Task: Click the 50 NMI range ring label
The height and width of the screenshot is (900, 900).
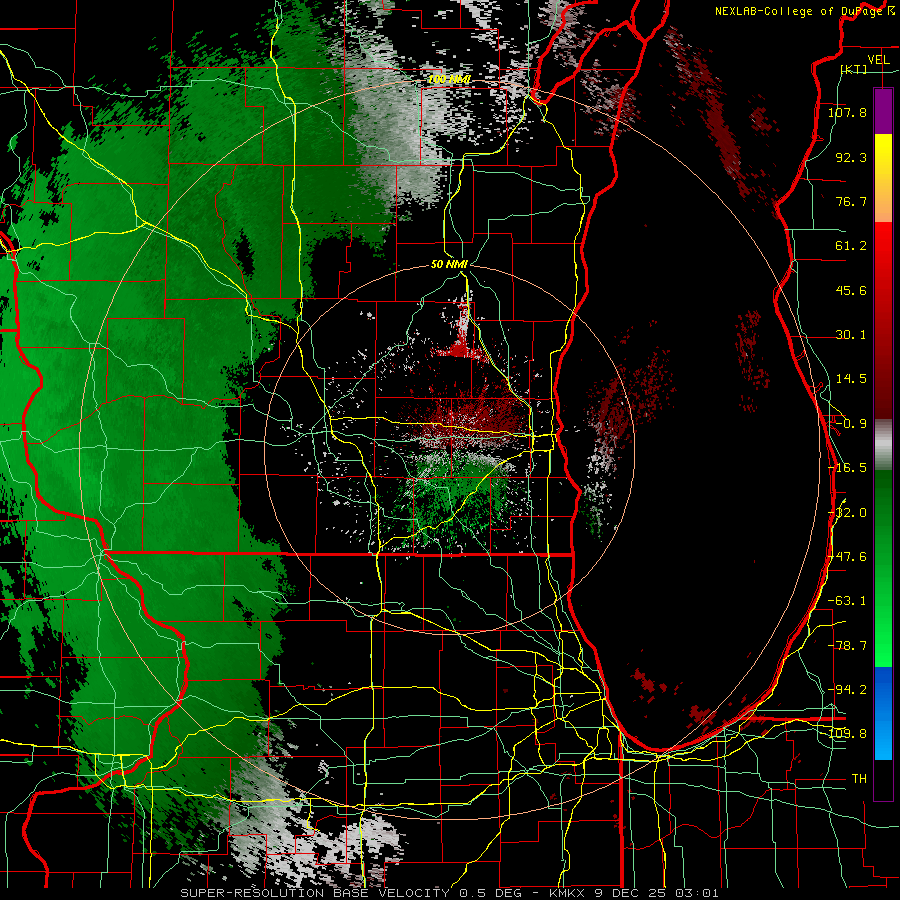Action: pos(449,264)
